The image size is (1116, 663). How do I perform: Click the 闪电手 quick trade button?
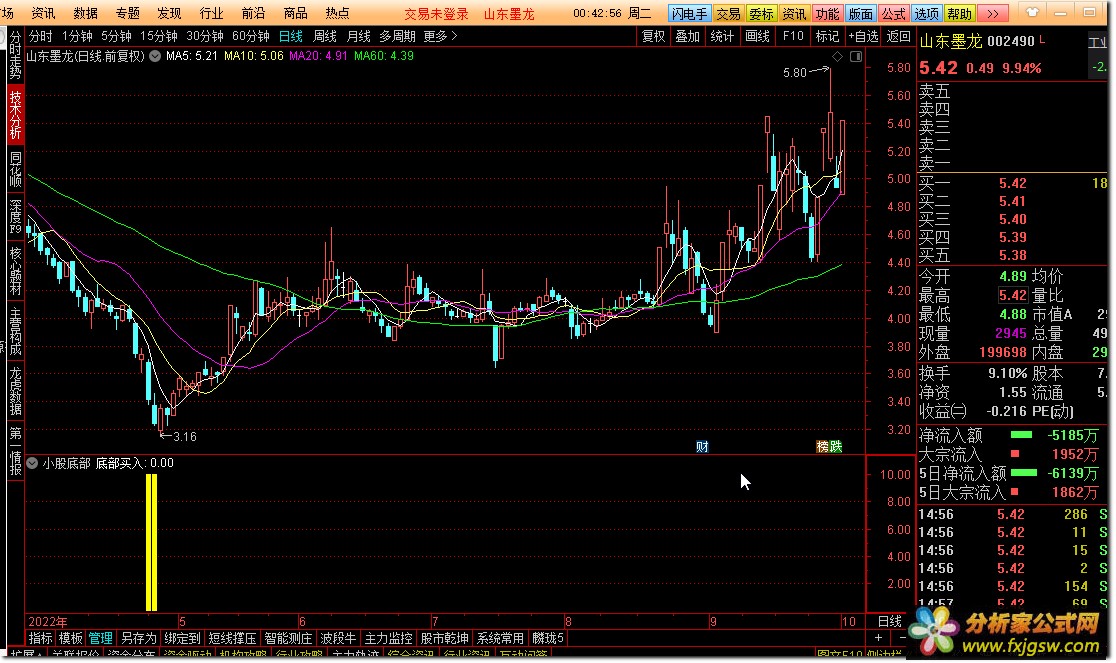click(x=689, y=14)
